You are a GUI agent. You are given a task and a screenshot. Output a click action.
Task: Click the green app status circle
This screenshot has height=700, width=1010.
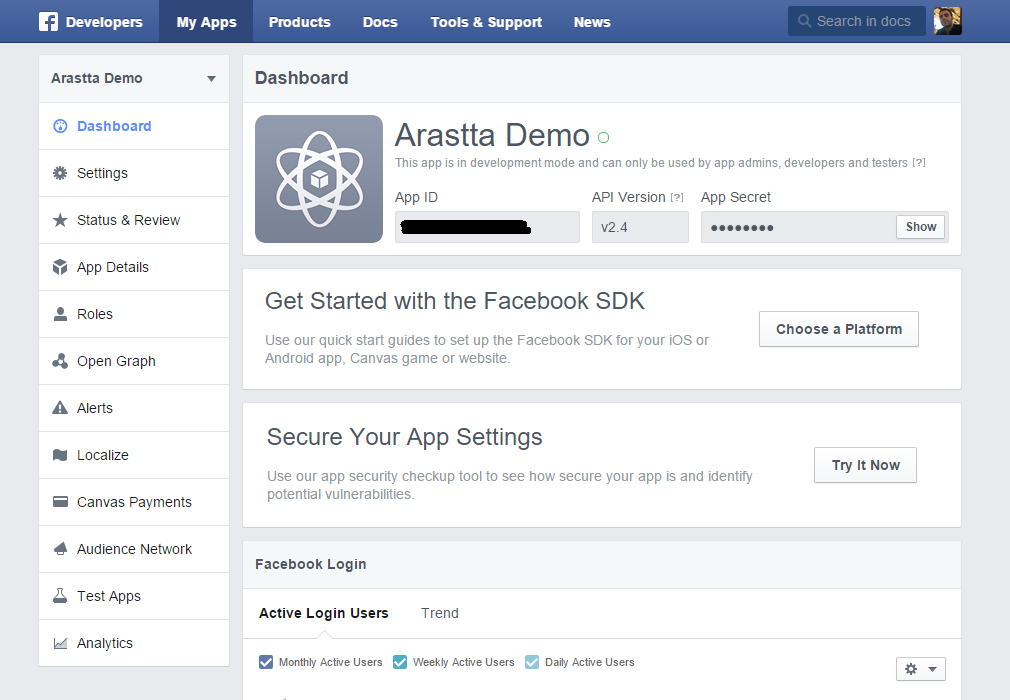pyautogui.click(x=604, y=137)
